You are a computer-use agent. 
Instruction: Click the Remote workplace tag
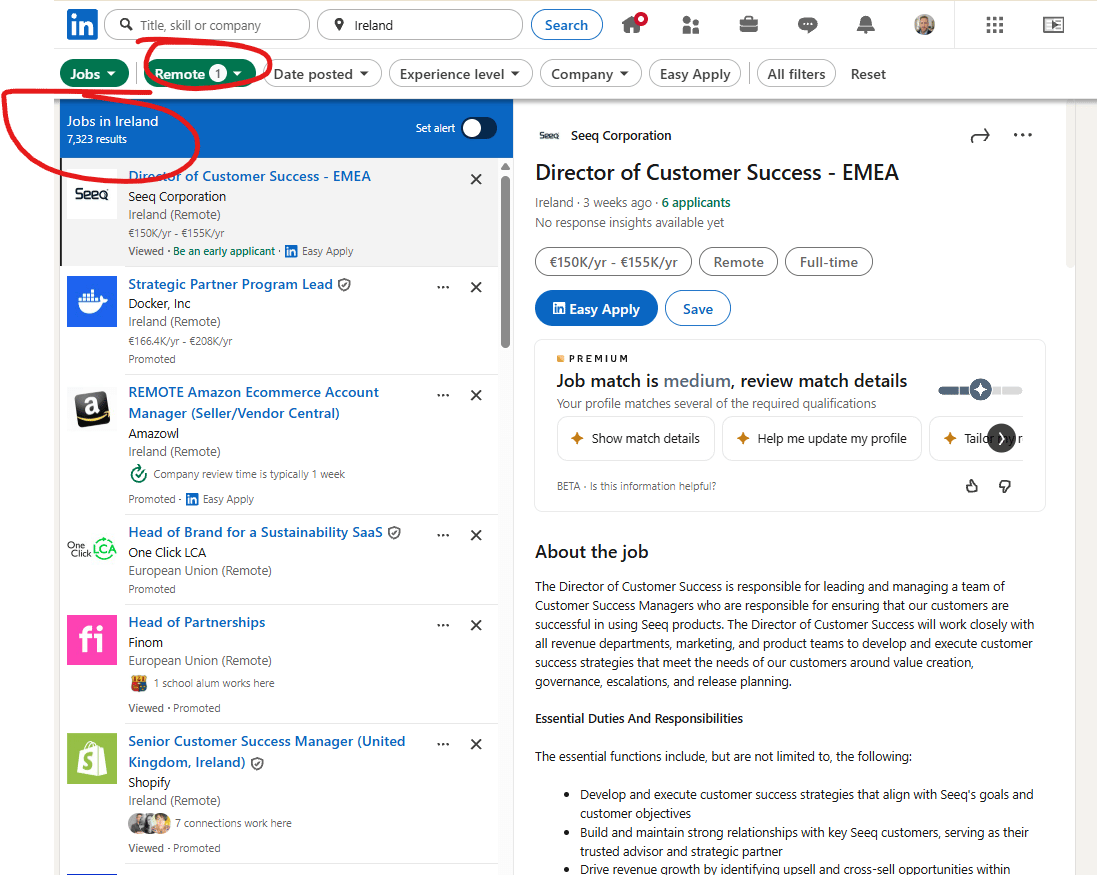[x=738, y=262]
